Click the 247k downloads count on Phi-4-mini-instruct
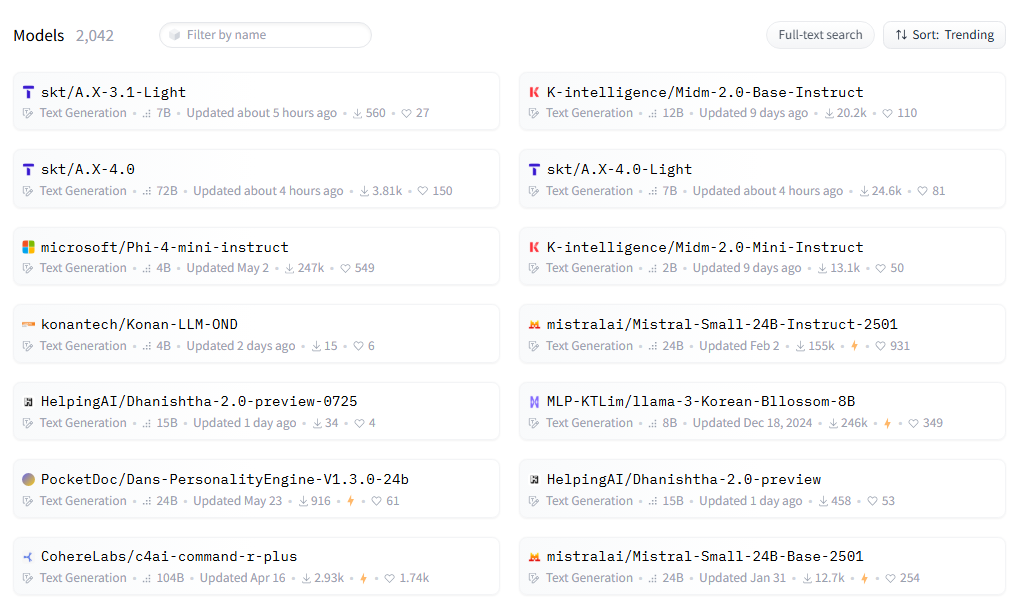This screenshot has width=1019, height=603. [x=311, y=268]
